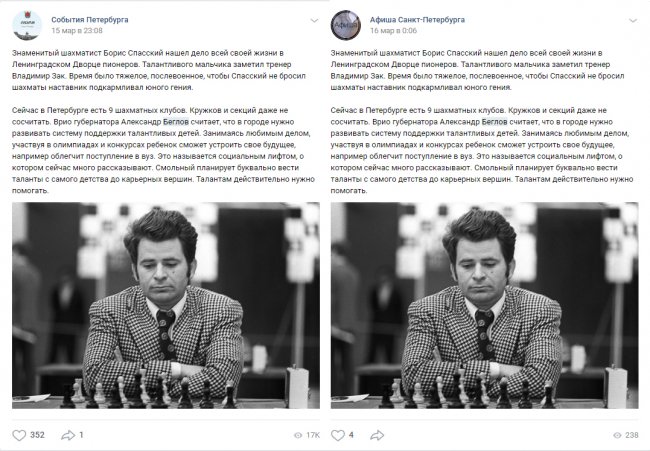Expand the post options chevron for События Петербурга
Screen dimensions: 650x451
click(314, 20)
